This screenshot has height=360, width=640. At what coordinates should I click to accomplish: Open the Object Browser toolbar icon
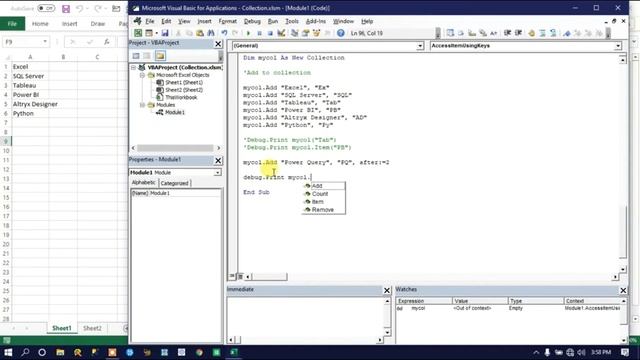316,33
